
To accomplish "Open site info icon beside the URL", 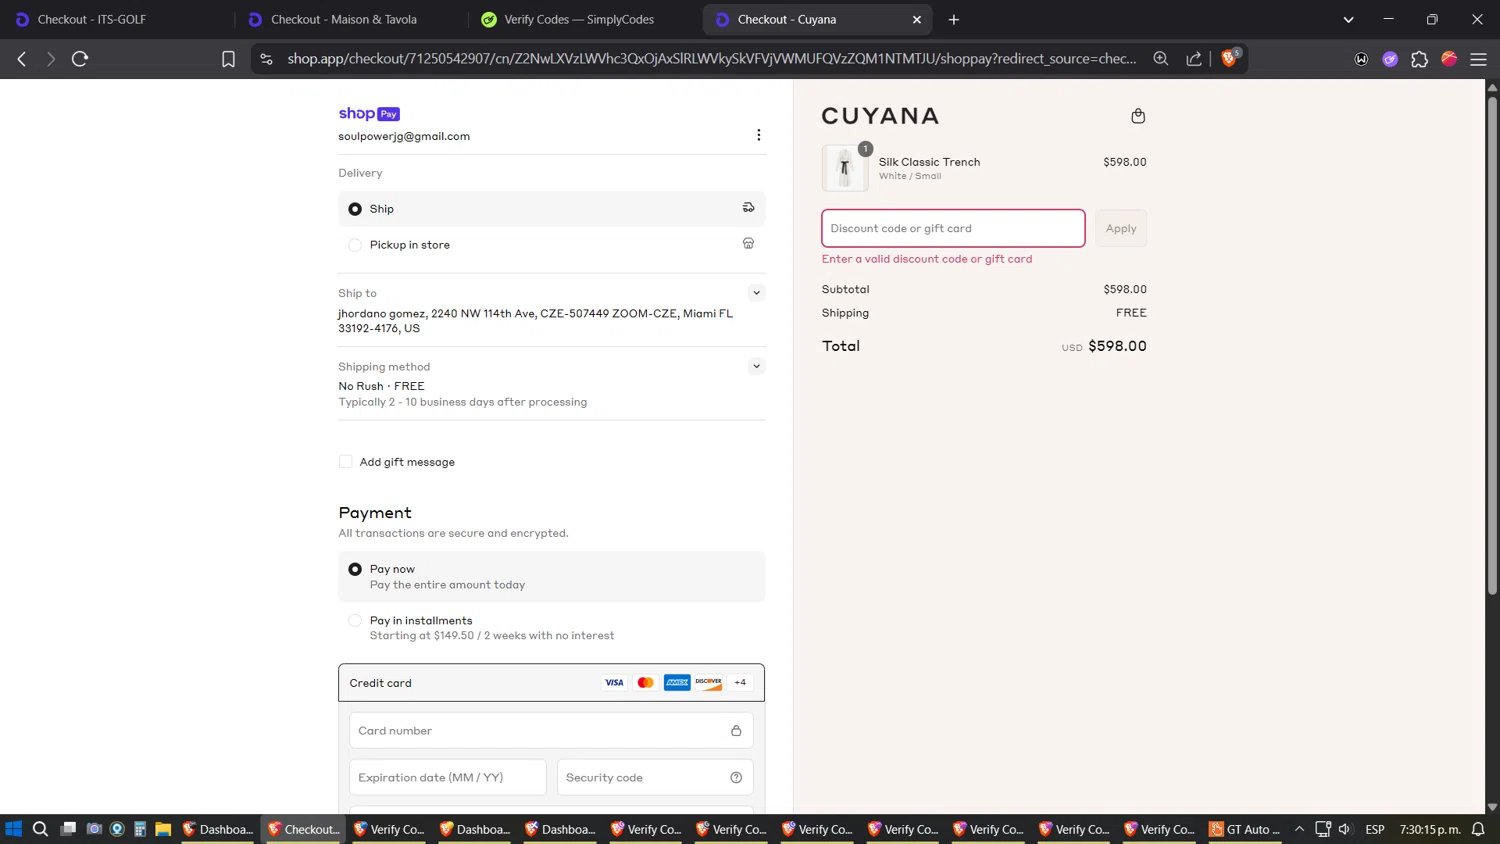I will pyautogui.click(x=266, y=59).
